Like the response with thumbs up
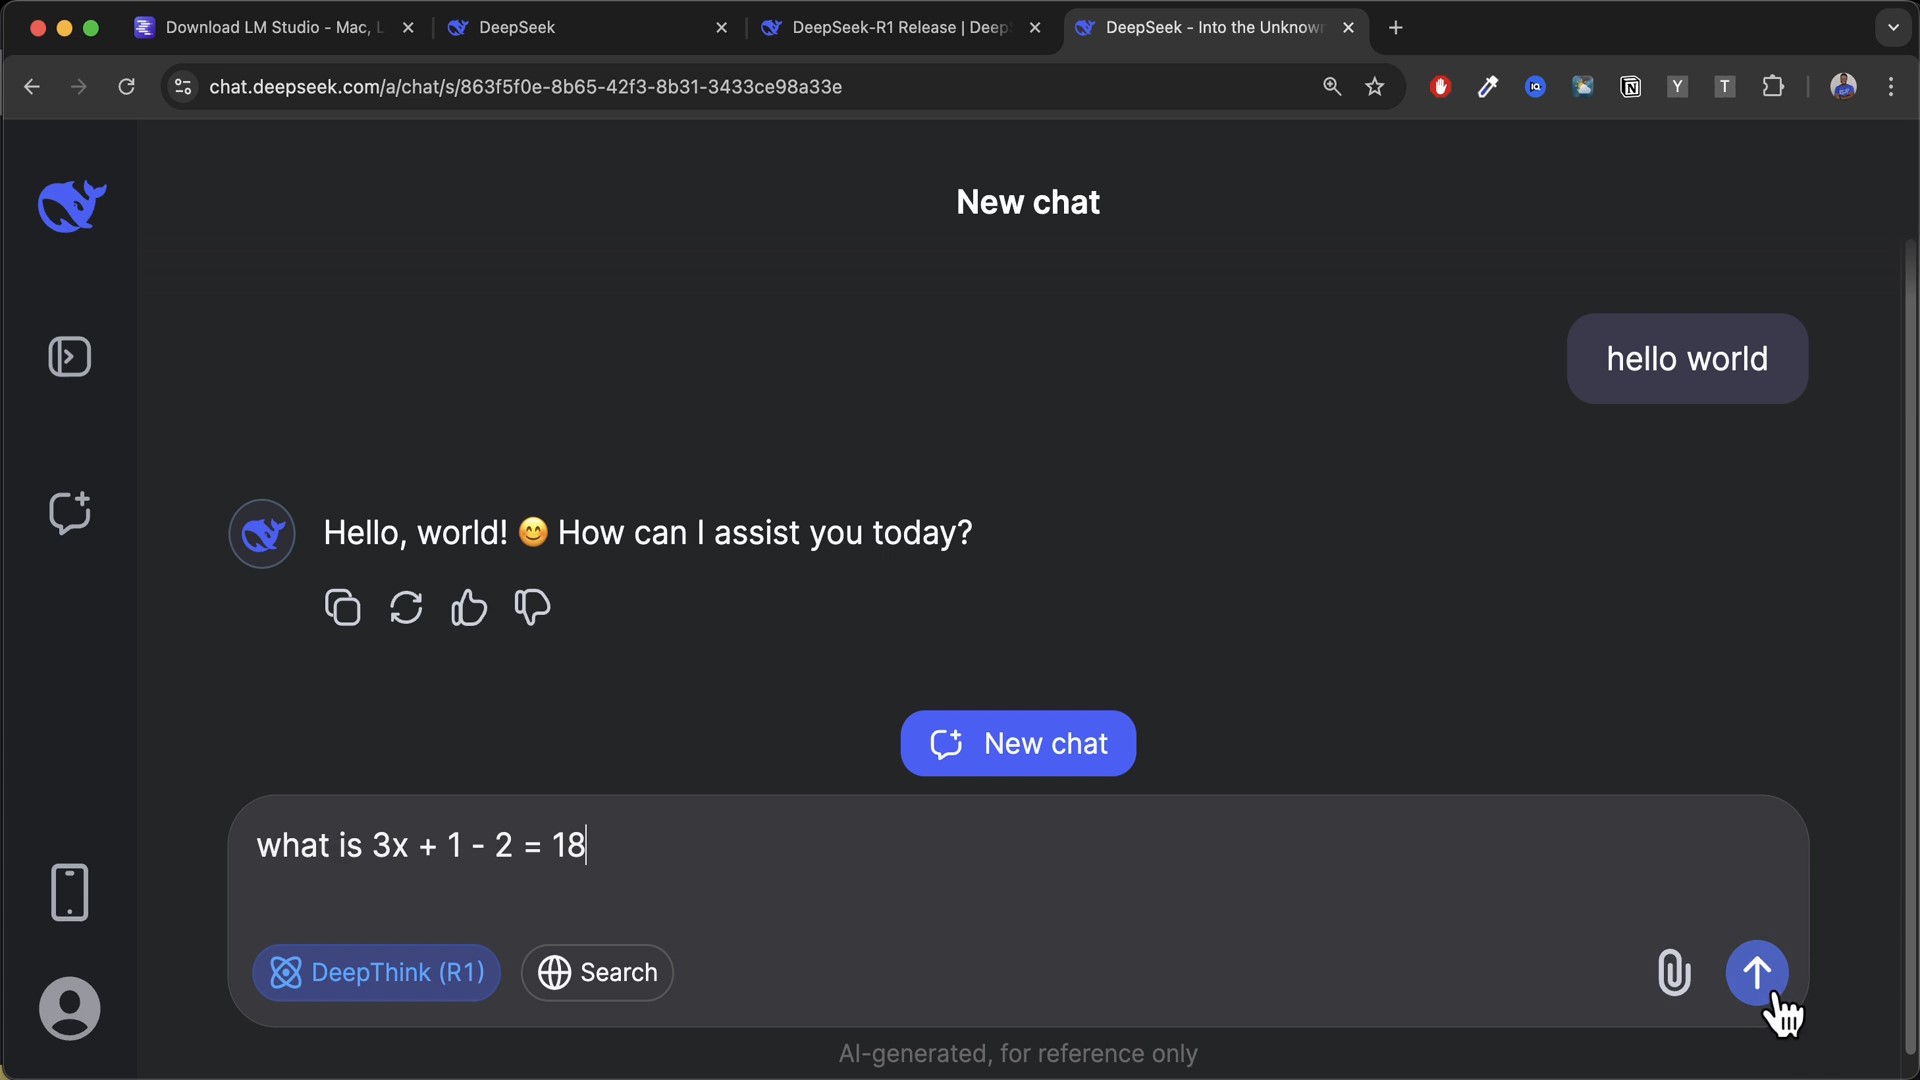This screenshot has width=1920, height=1080. 469,607
